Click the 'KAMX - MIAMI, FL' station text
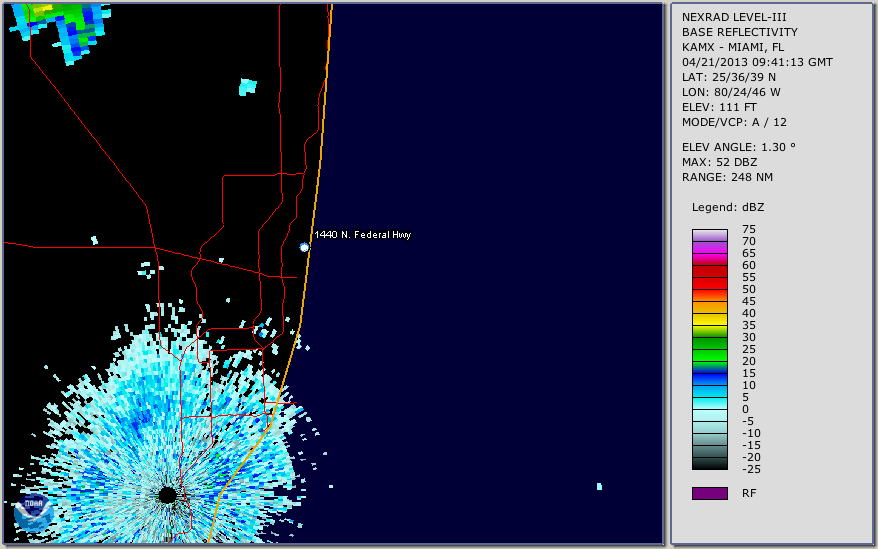This screenshot has height=549, width=878. 733,47
